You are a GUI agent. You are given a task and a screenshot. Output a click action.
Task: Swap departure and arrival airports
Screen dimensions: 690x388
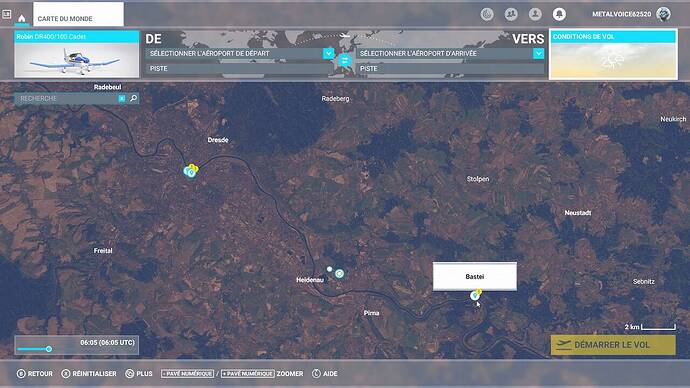[x=345, y=61]
